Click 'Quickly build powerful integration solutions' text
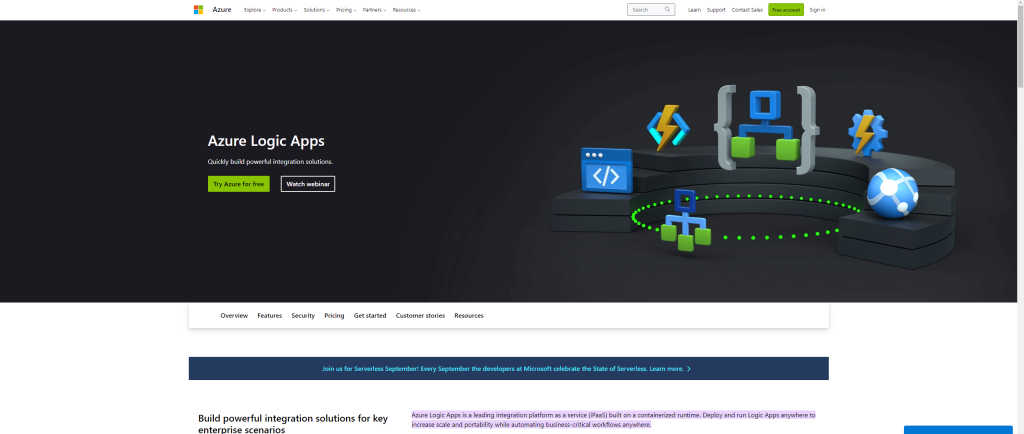This screenshot has width=1024, height=434. click(x=270, y=161)
